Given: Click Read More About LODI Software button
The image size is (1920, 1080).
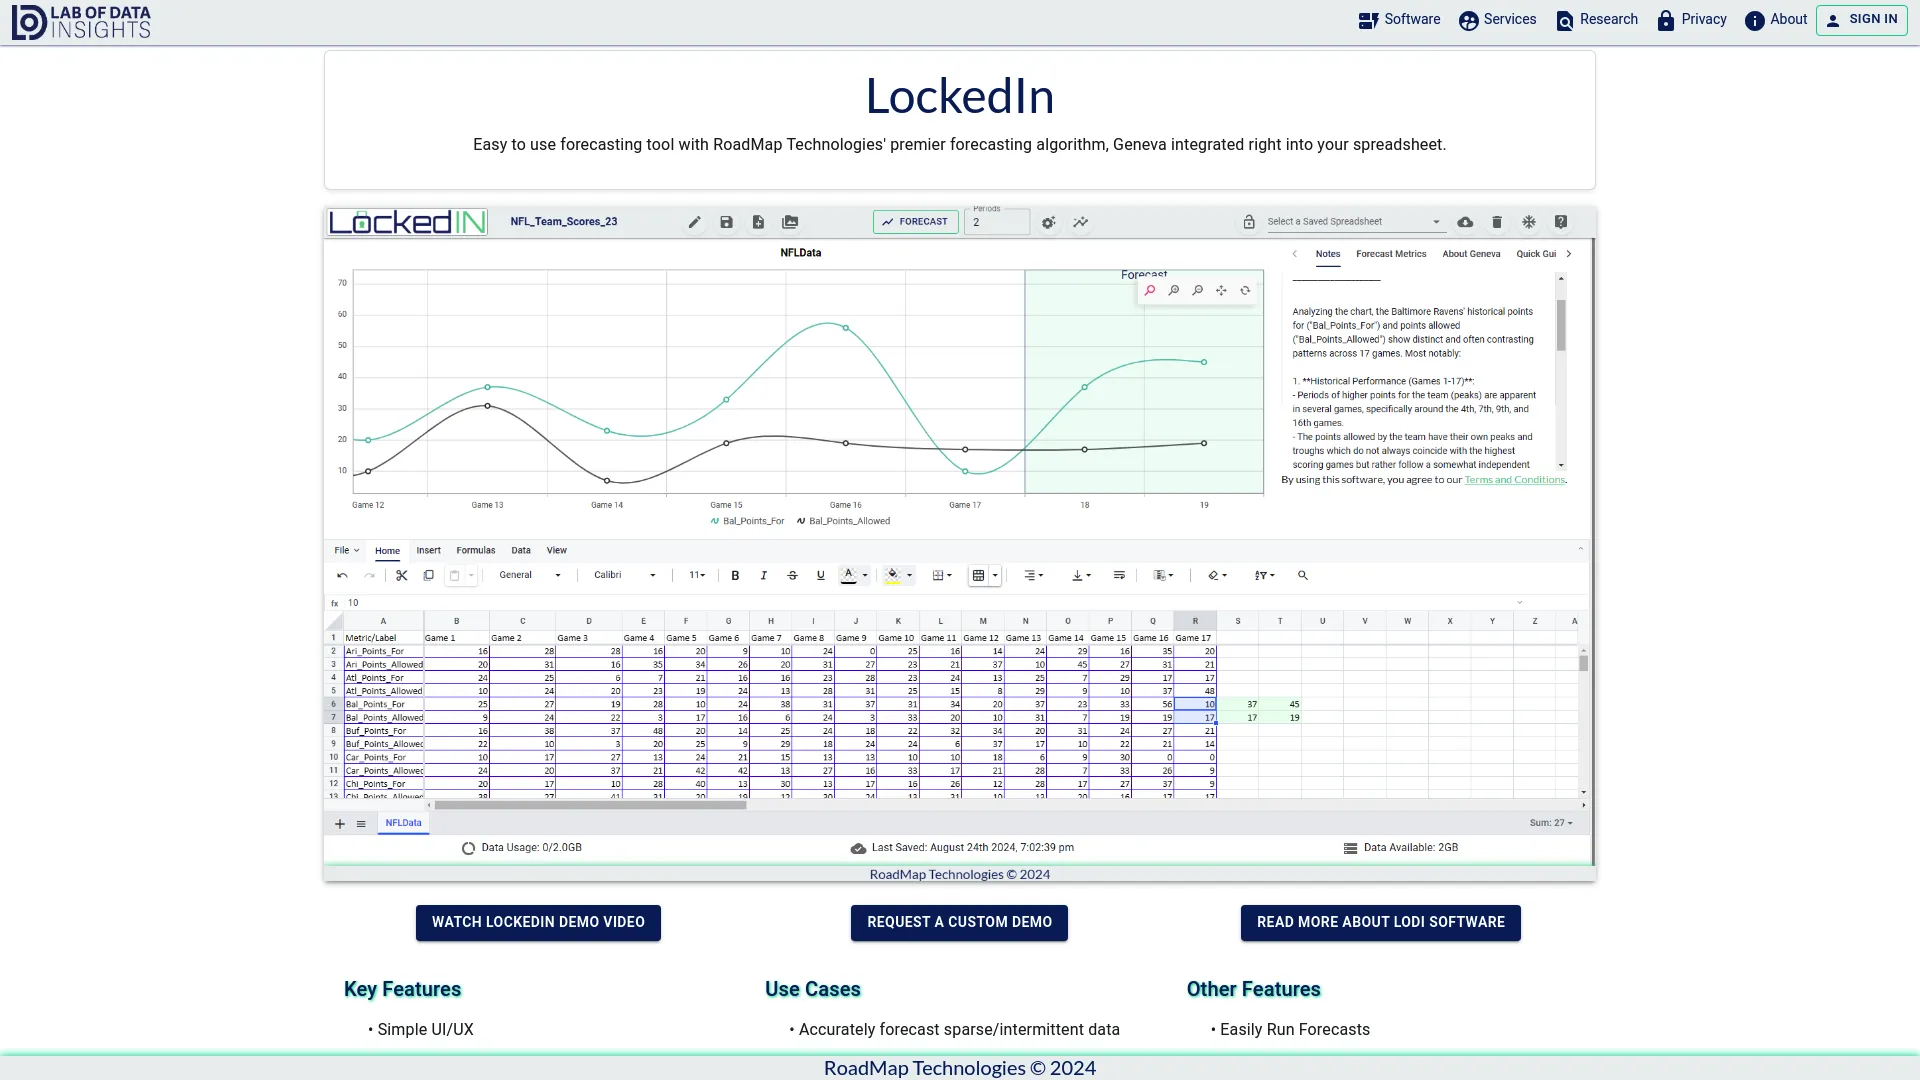Looking at the screenshot, I should 1381,923.
